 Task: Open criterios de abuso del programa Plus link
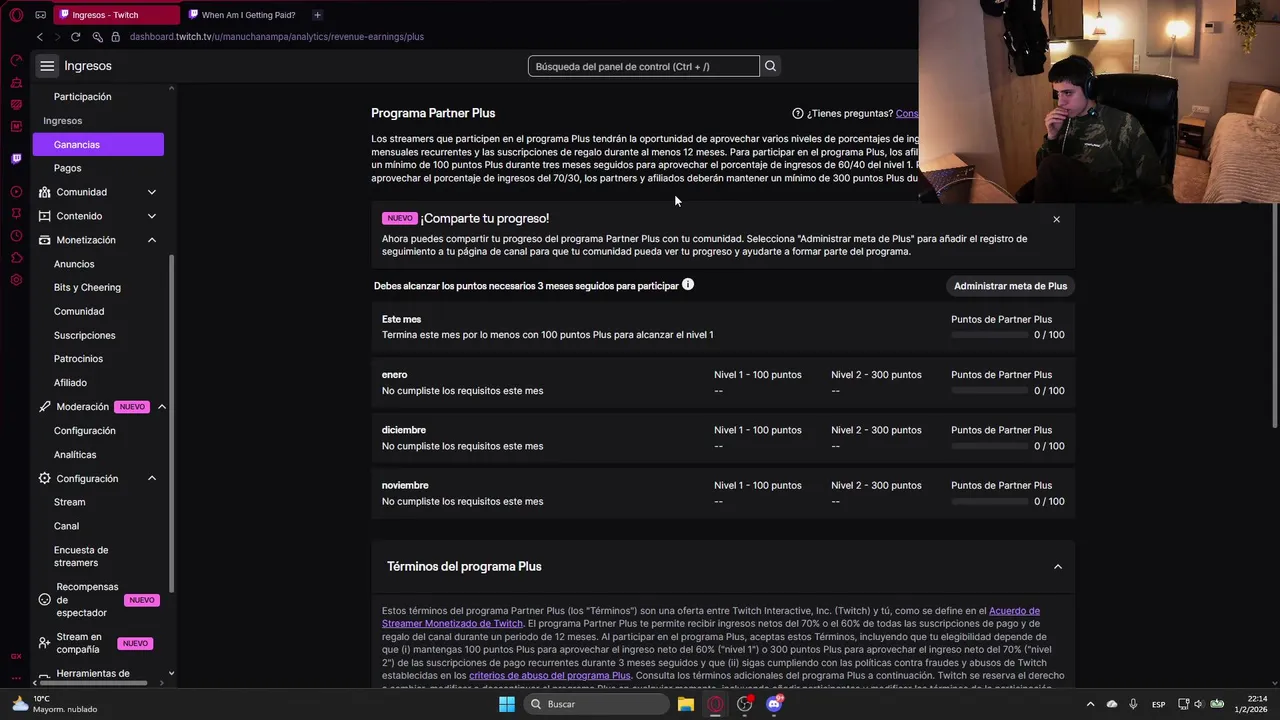pos(550,676)
